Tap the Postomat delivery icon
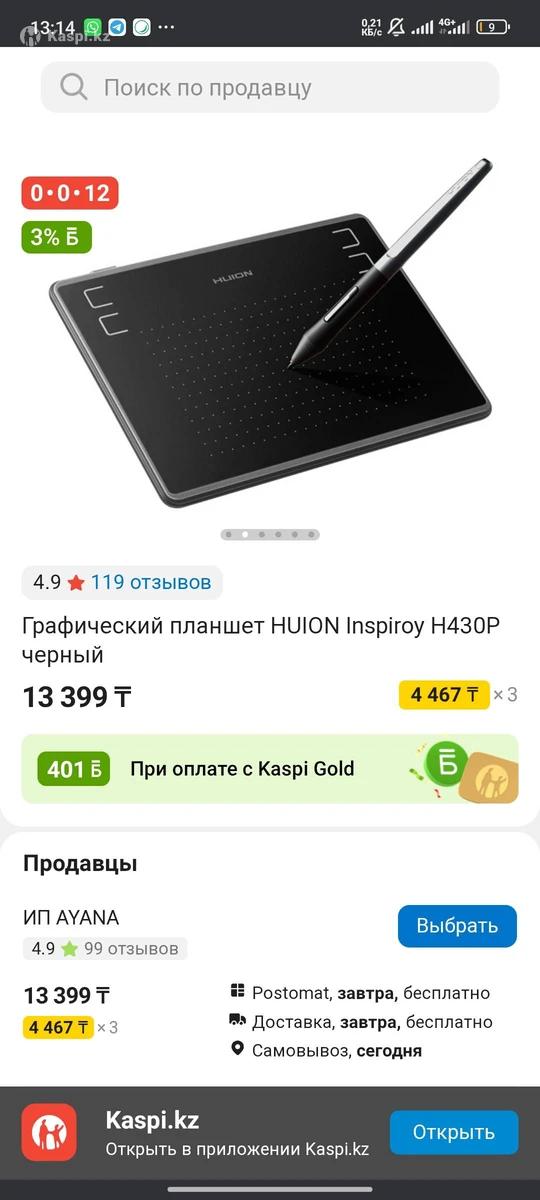 pos(237,992)
